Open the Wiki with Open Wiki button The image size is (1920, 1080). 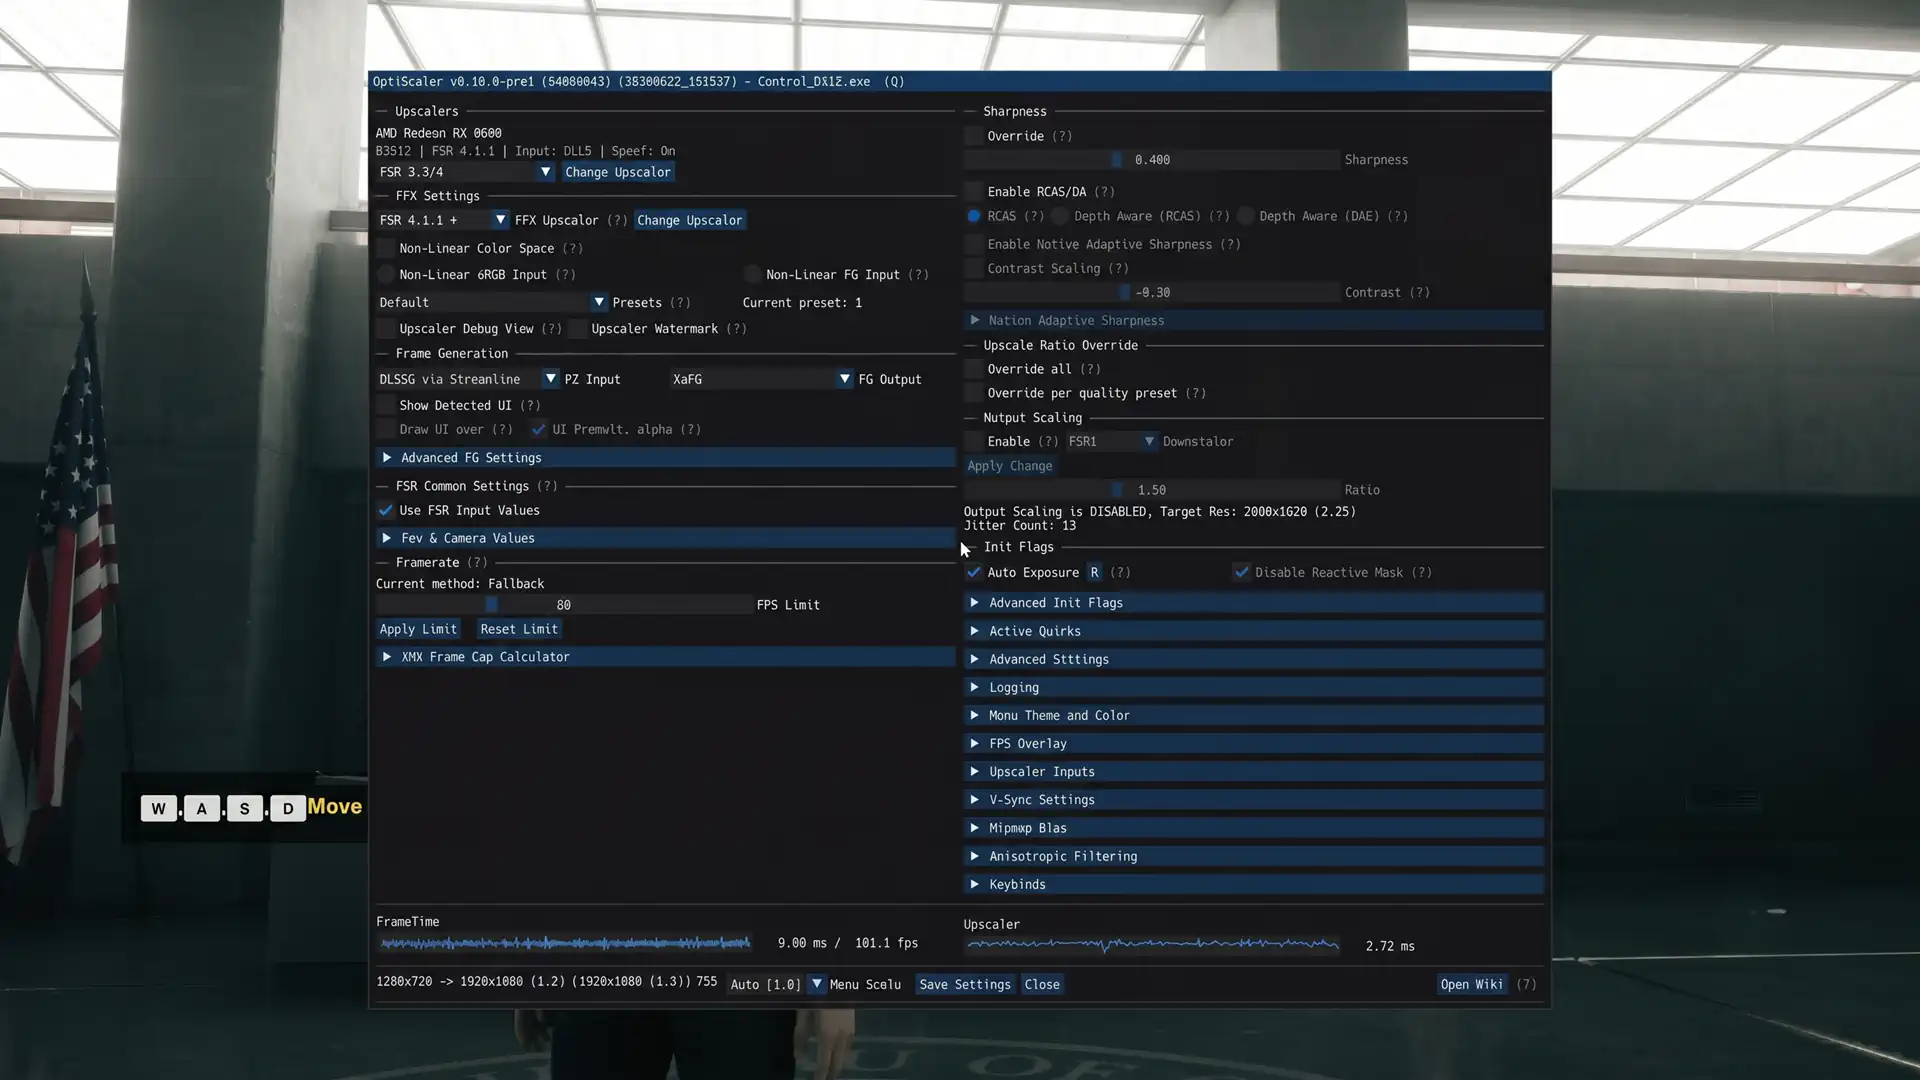1472,984
